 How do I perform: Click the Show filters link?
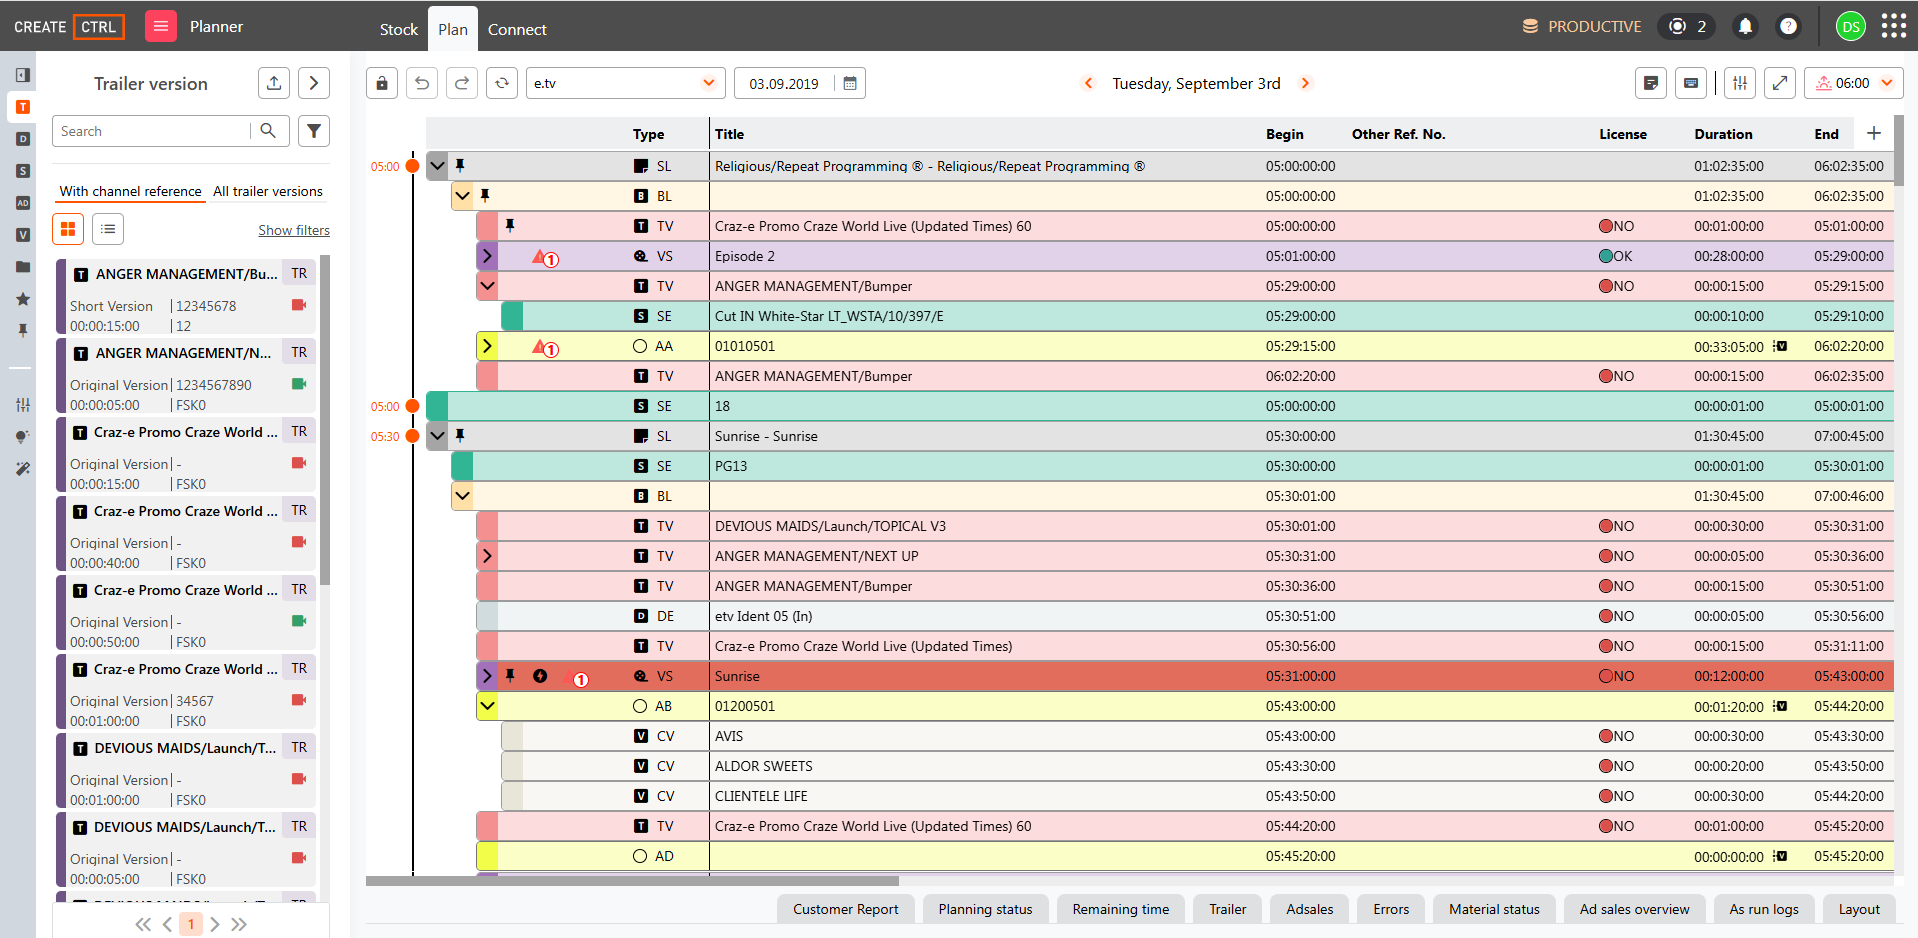[x=294, y=230]
